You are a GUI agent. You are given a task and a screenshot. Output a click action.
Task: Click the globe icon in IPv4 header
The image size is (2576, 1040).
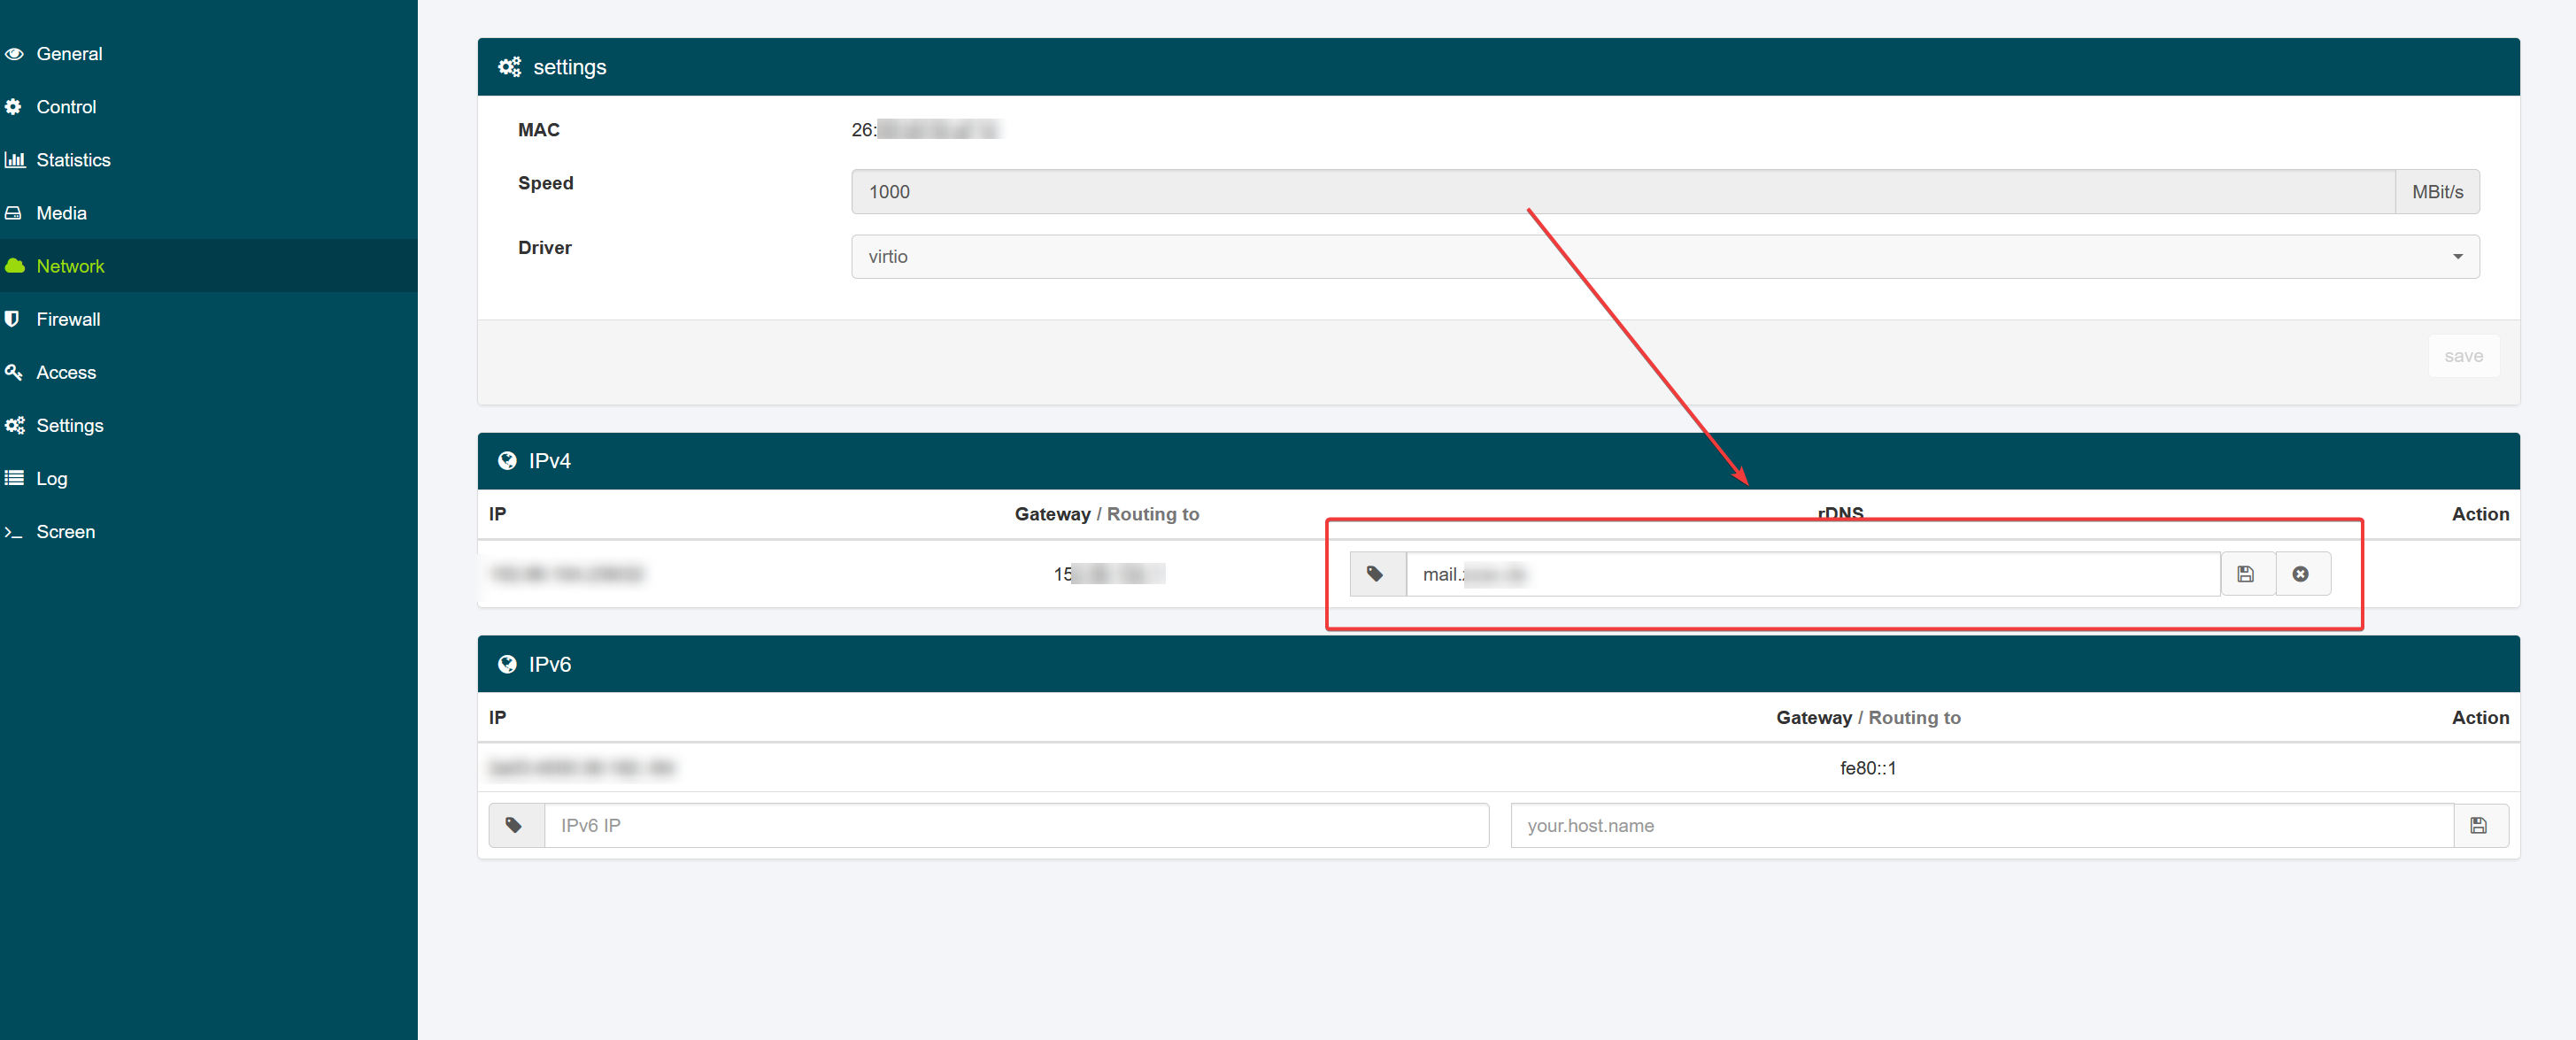click(507, 461)
